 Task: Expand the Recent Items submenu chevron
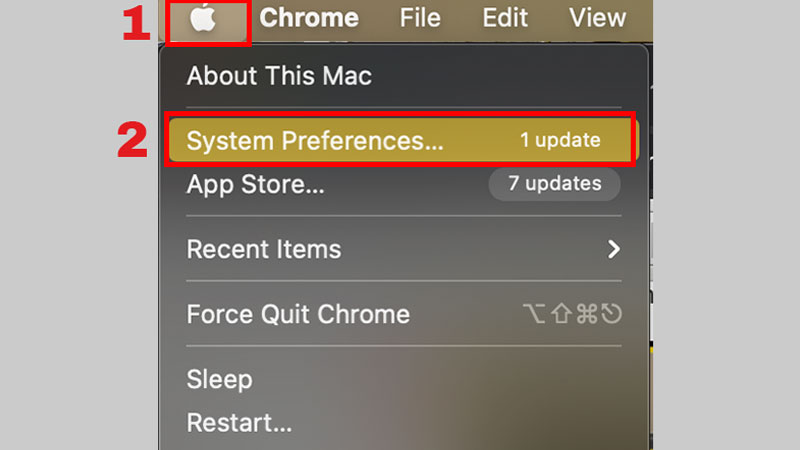pos(614,249)
